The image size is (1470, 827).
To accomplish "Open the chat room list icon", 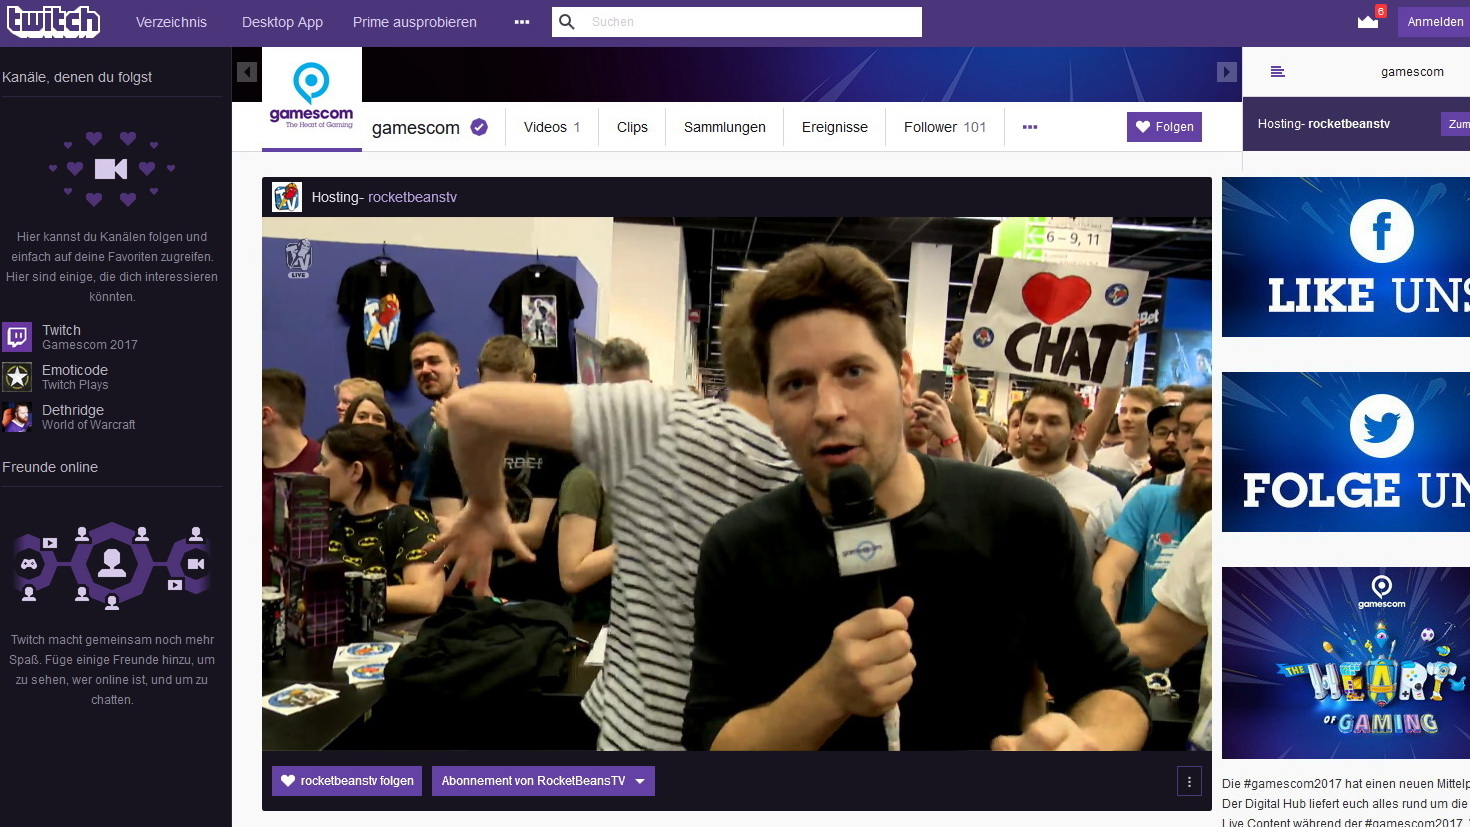I will tap(1277, 72).
